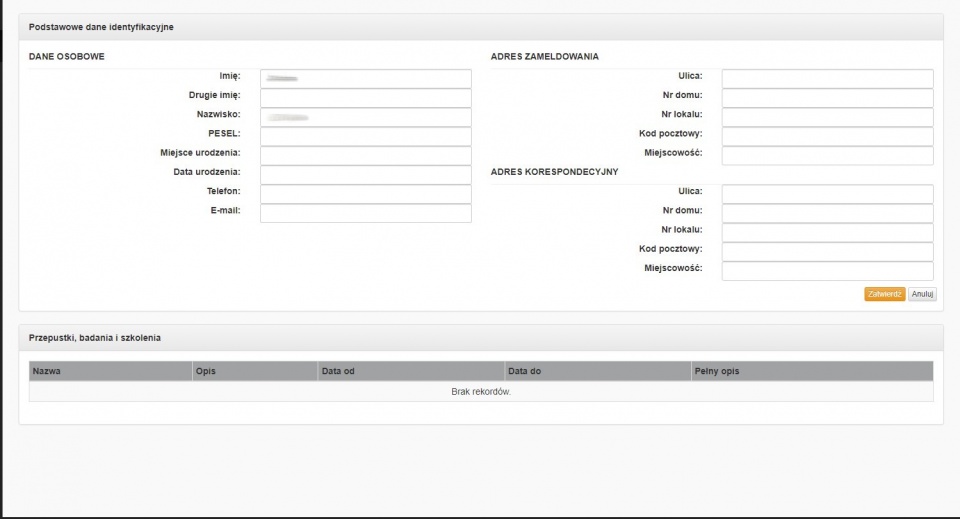Image resolution: width=960 pixels, height=519 pixels.
Task: Click the Anuluj button
Action: point(922,294)
